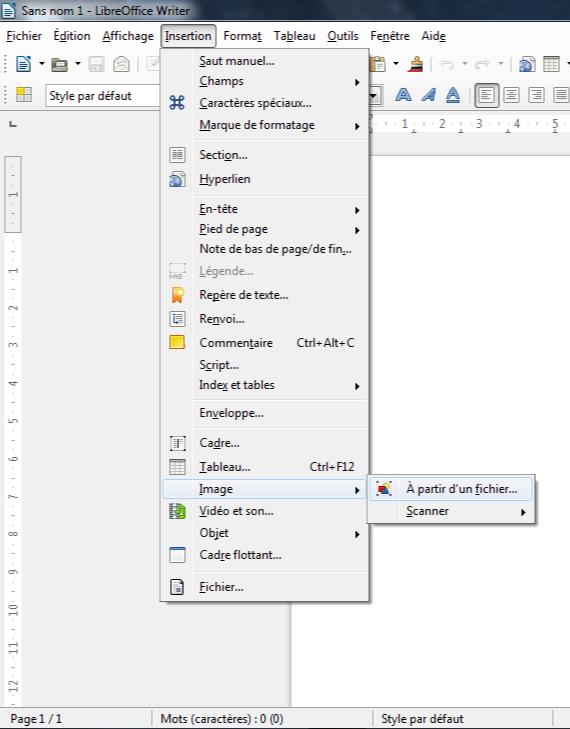This screenshot has width=570, height=729.
Task: Open the Undo history dropdown arrow
Action: [x=464, y=64]
